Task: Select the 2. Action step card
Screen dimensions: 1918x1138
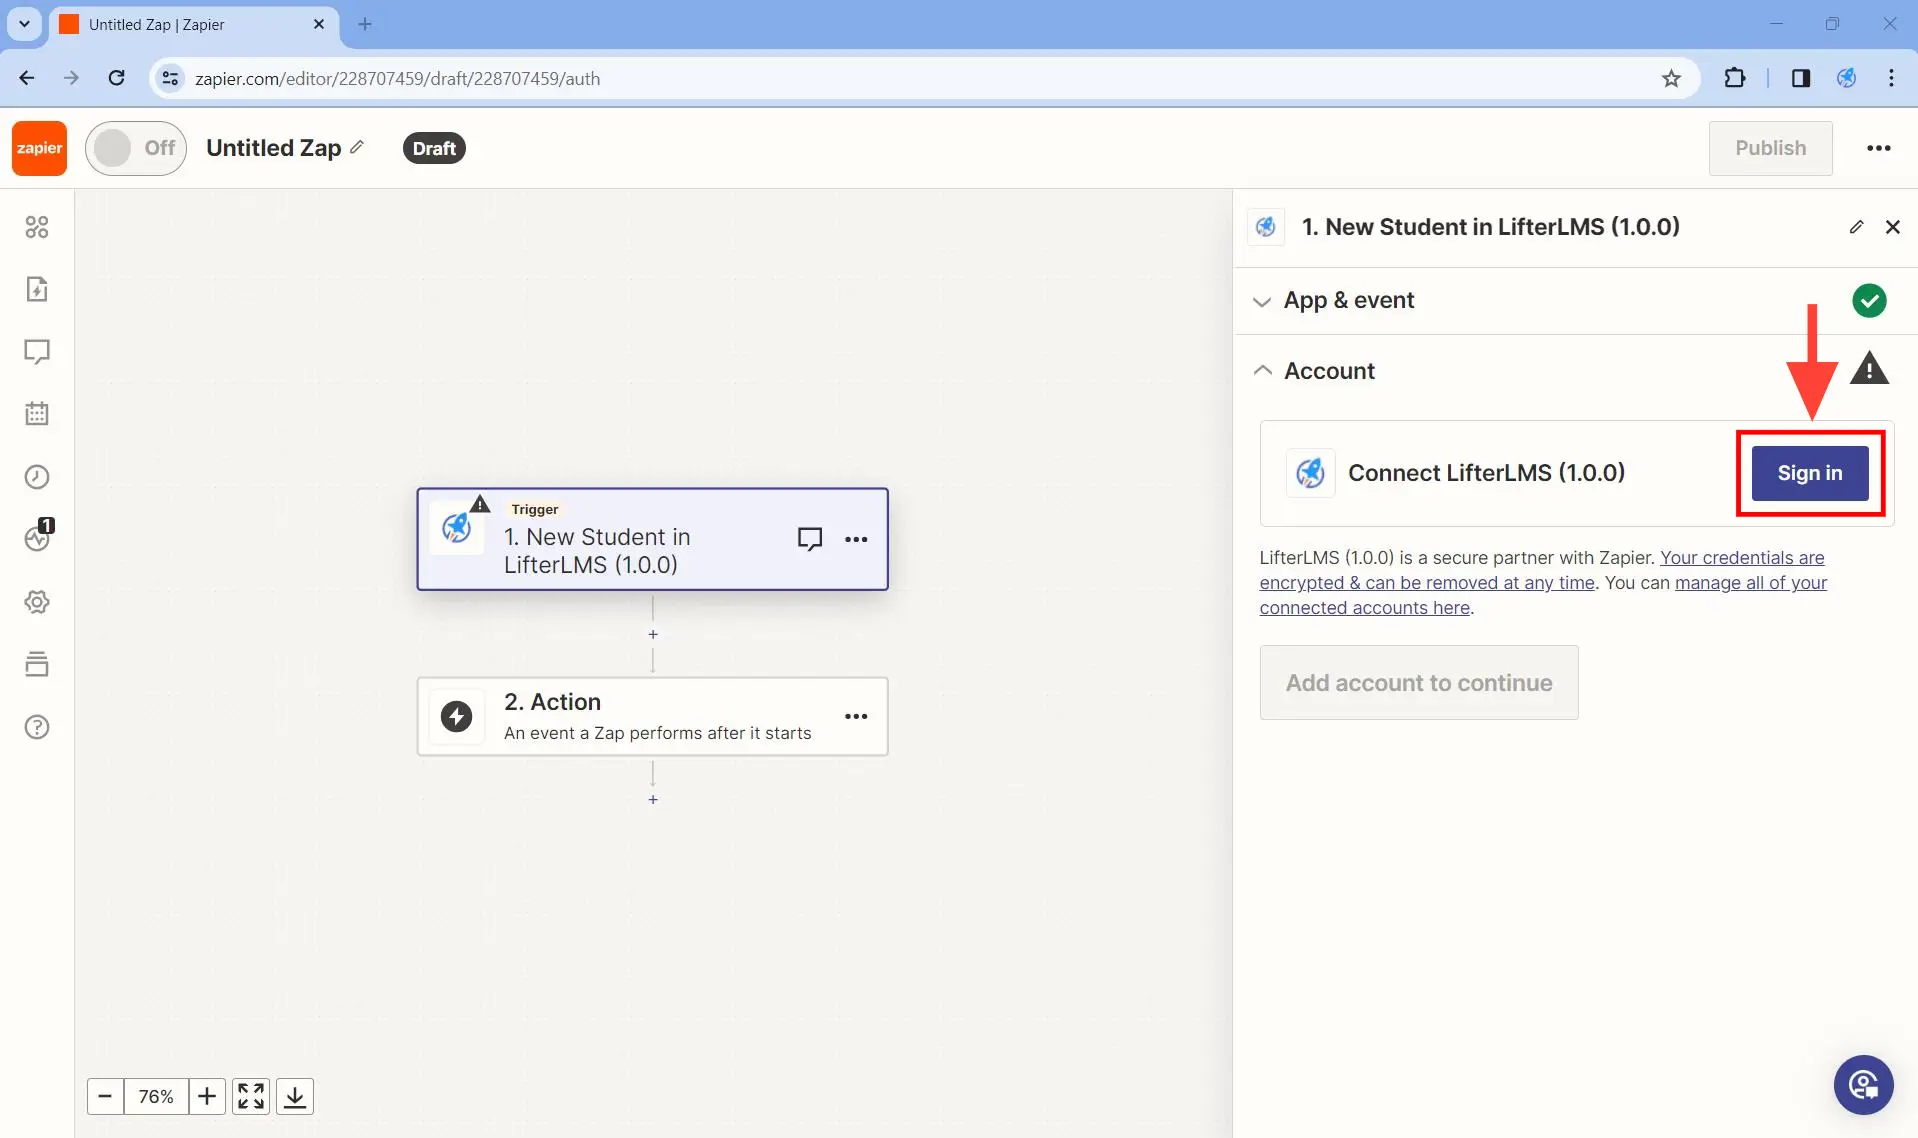Action: [652, 716]
